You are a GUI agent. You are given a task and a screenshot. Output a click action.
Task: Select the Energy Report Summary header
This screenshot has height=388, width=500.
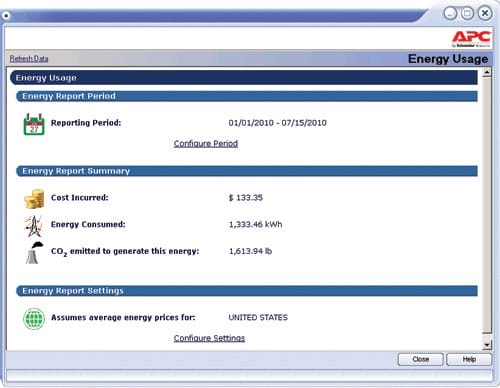click(x=247, y=171)
